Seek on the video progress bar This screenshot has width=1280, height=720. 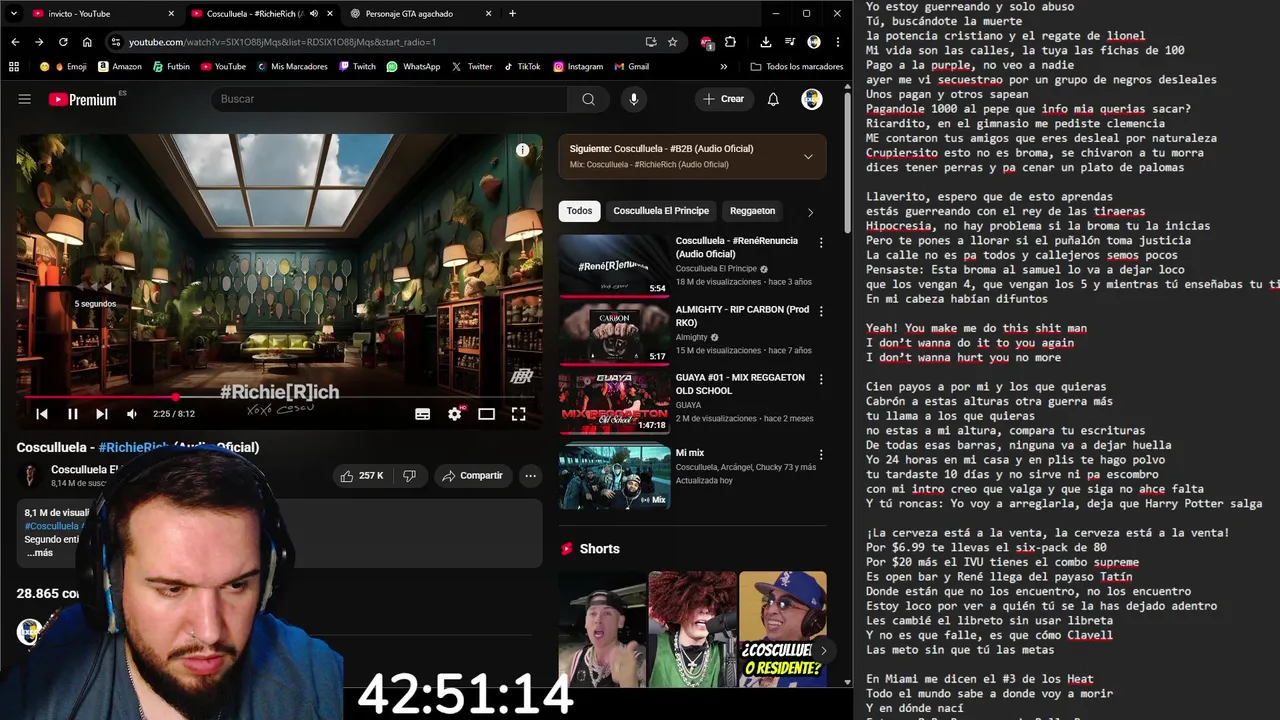(x=279, y=397)
